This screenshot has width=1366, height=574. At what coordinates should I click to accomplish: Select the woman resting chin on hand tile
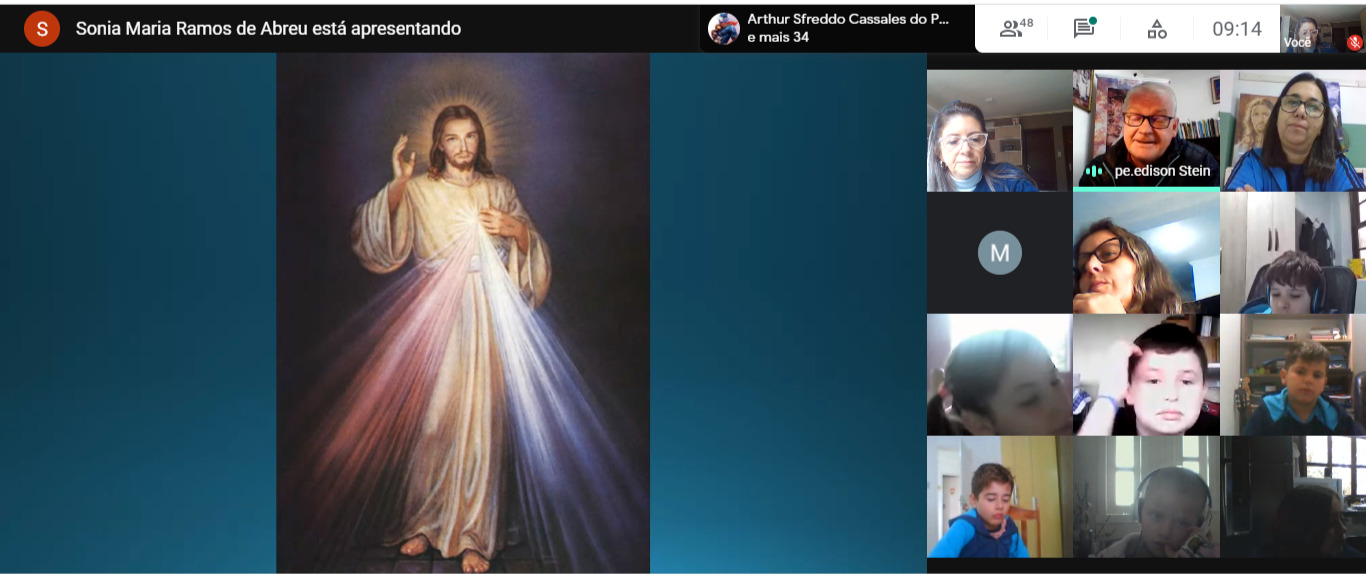(1146, 252)
